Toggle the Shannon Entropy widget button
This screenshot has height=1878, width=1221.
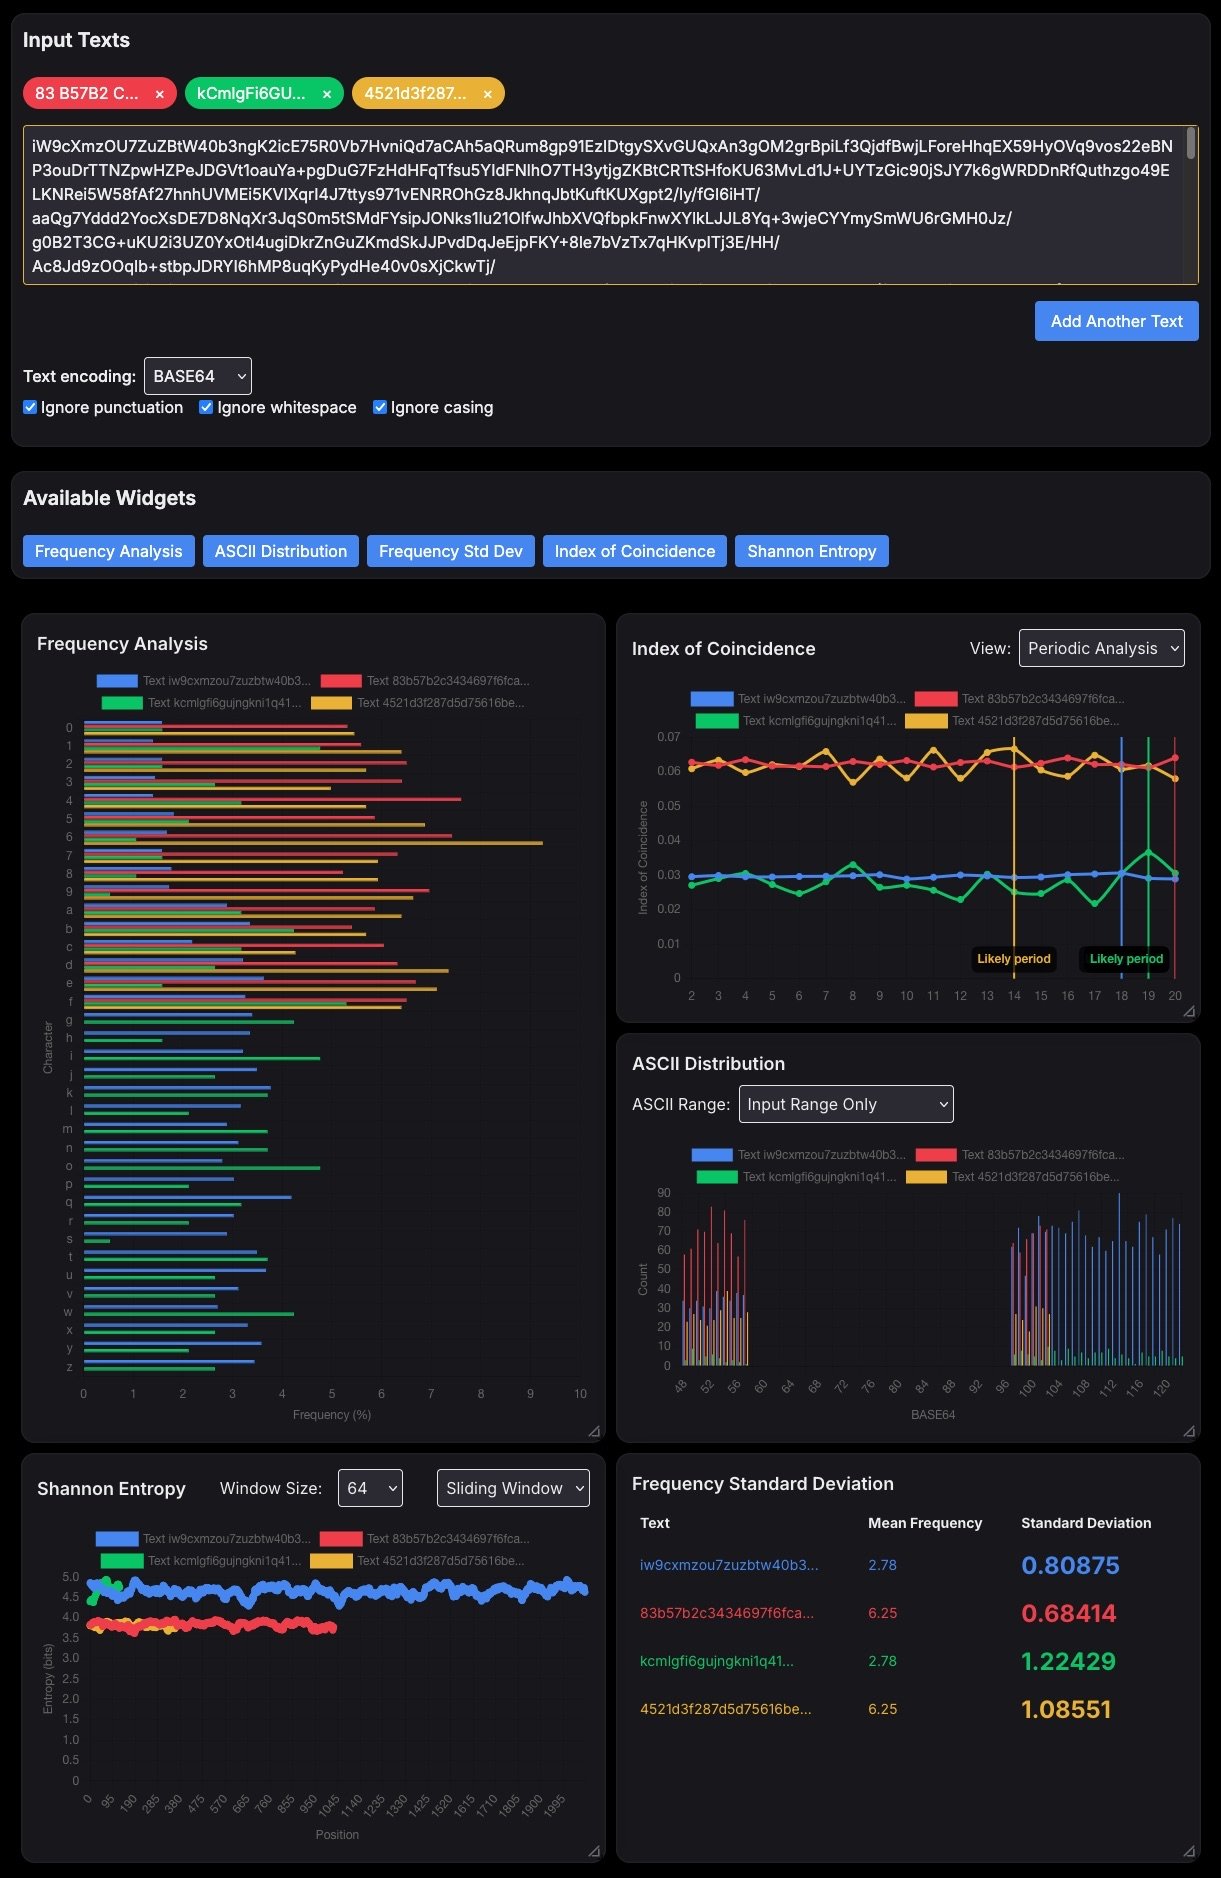811,551
